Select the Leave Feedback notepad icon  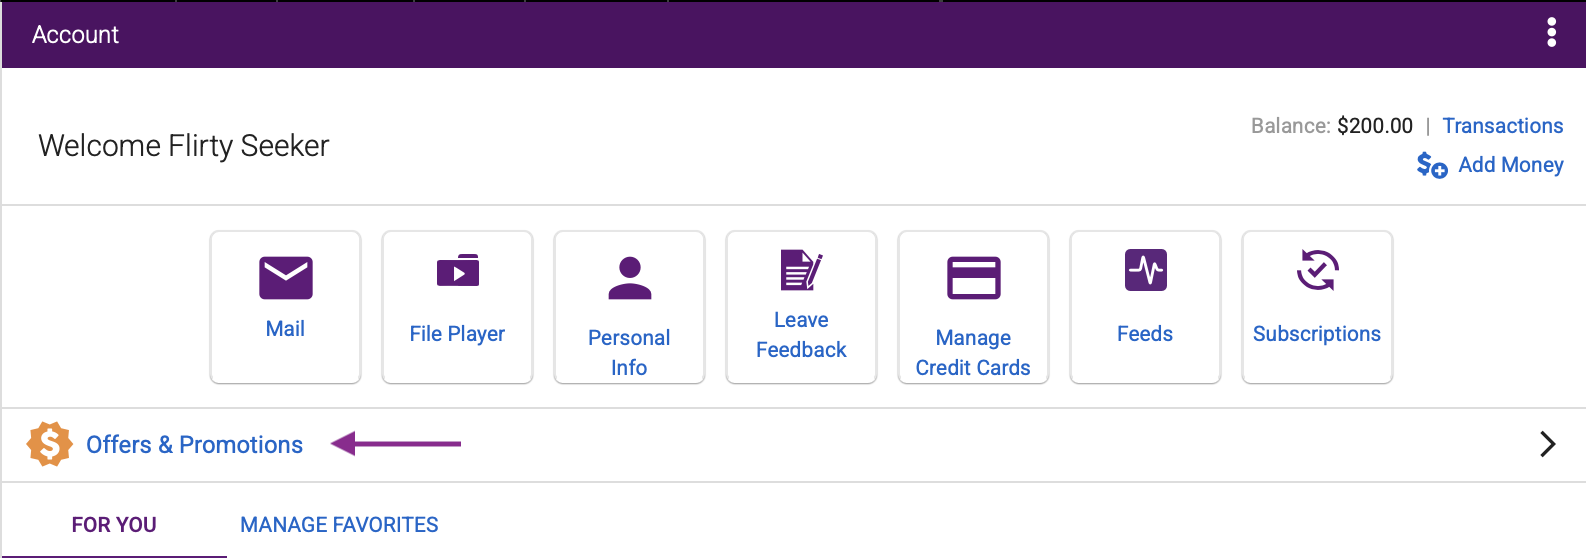(x=801, y=270)
